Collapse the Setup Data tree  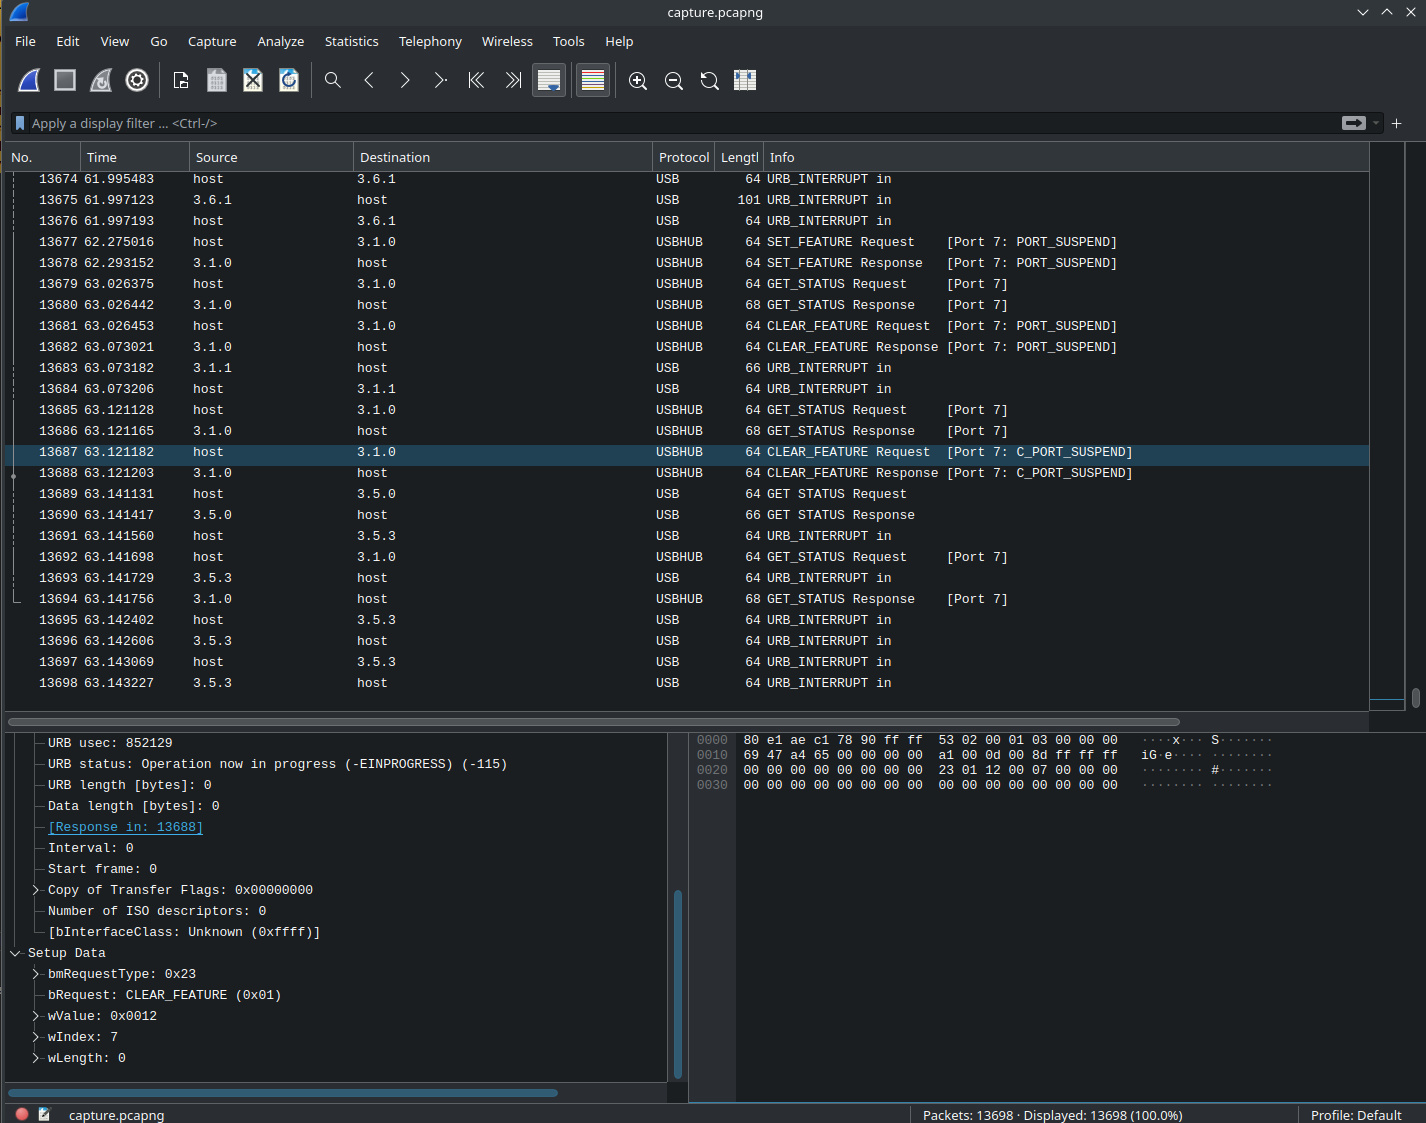click(15, 953)
